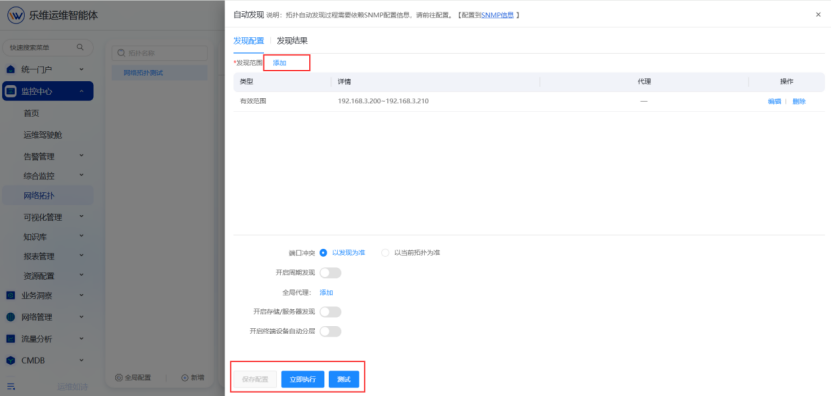Expand the 流量分析 menu chevron
831x397 pixels.
click(x=82, y=339)
